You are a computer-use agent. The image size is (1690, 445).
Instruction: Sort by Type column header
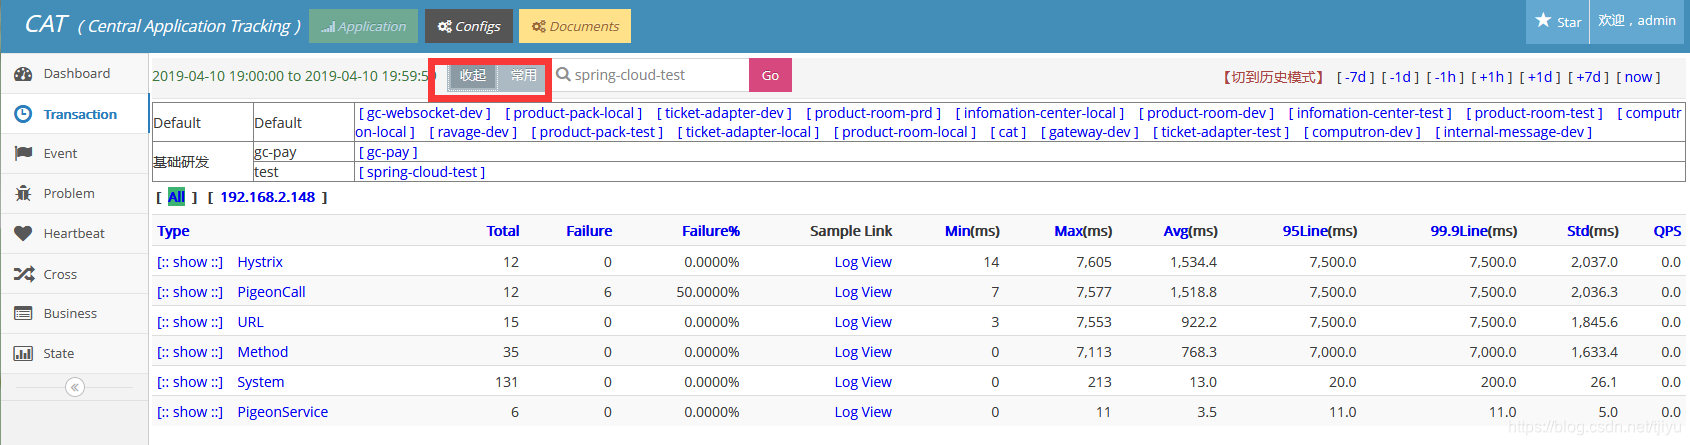point(173,231)
